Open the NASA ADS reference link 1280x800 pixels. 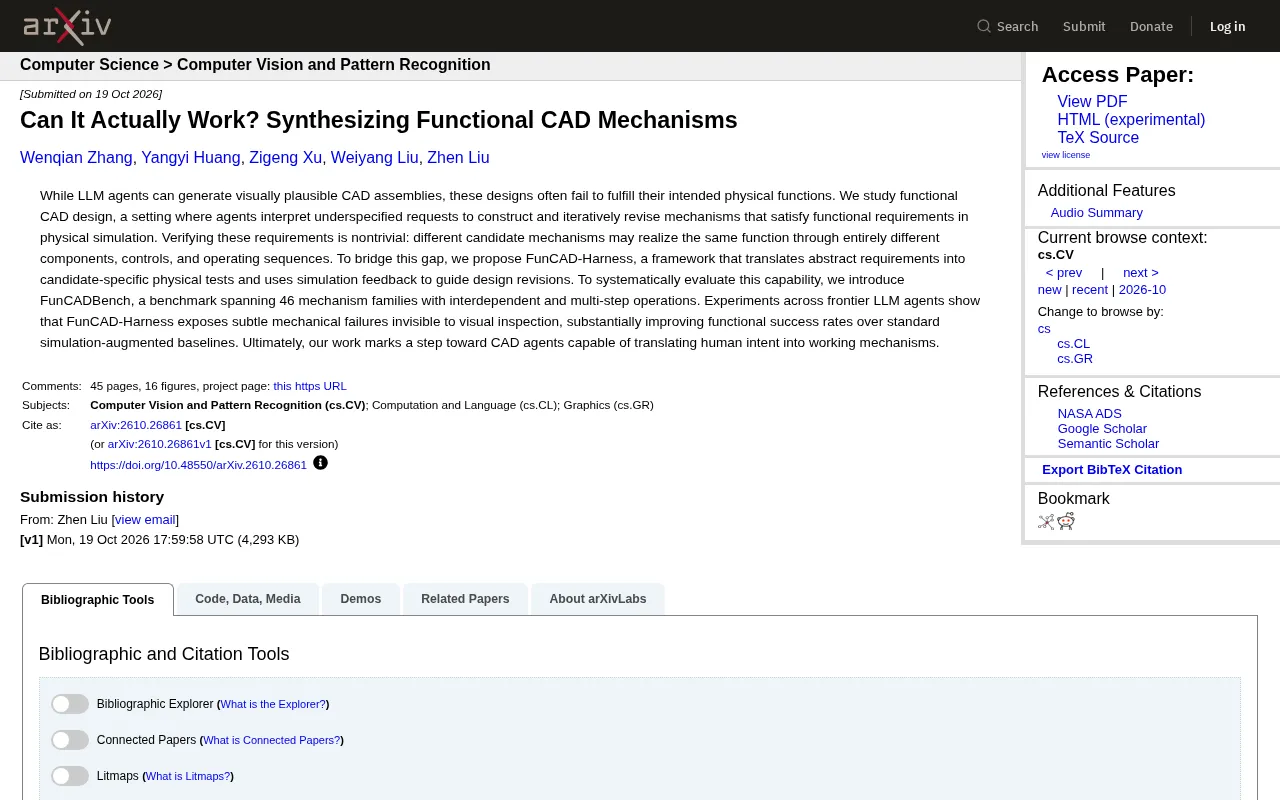(1090, 414)
